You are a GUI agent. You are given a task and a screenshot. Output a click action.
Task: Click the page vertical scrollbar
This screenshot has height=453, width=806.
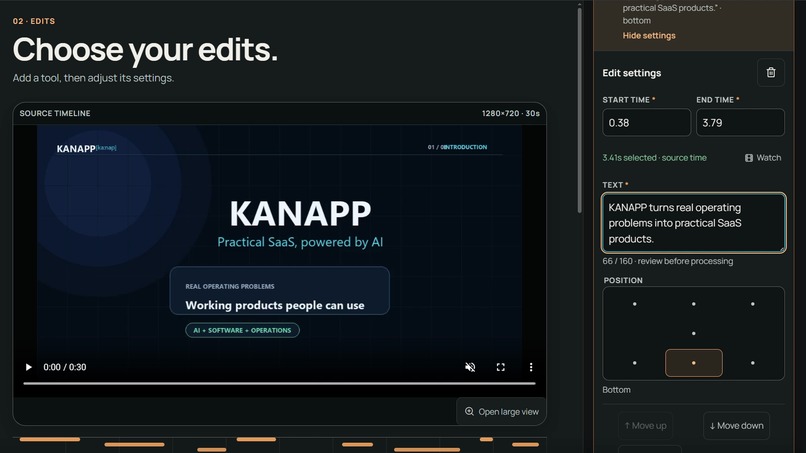(580, 110)
